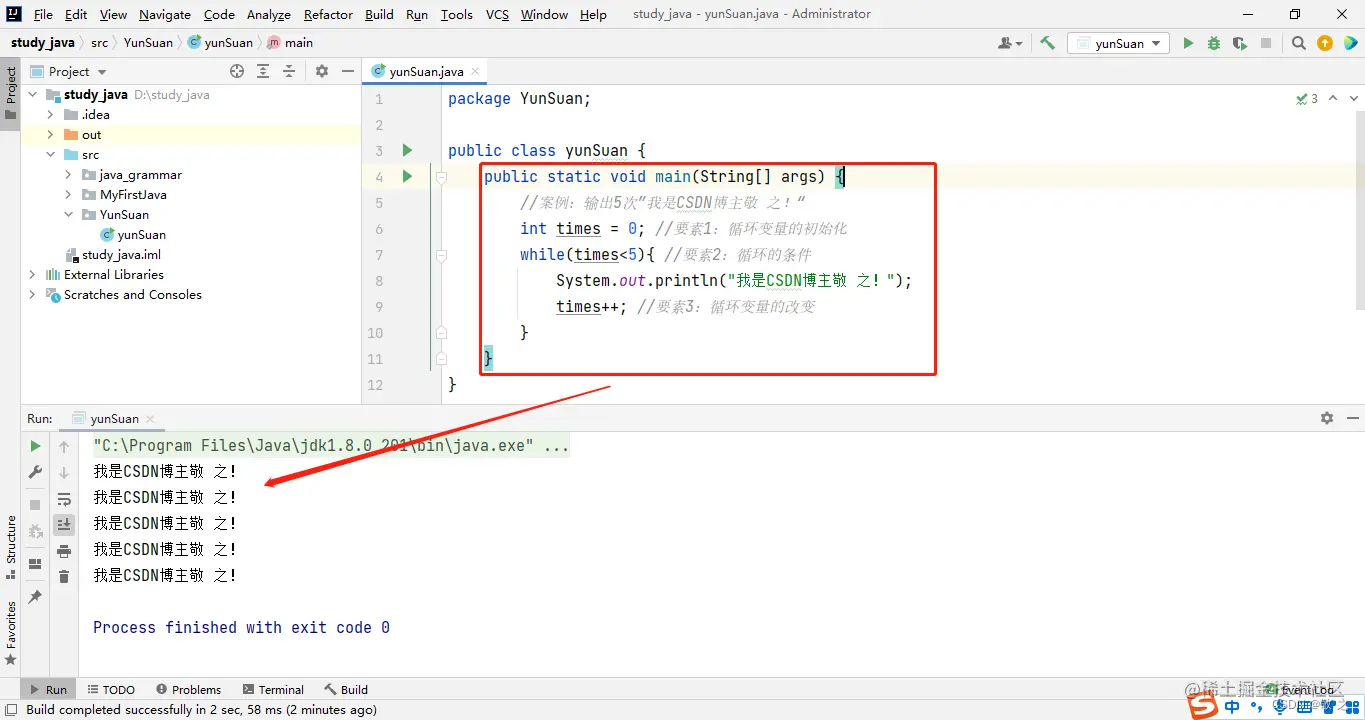Viewport: 1365px width, 720px height.
Task: Close the yunSuan.java editor tab
Action: pos(476,72)
